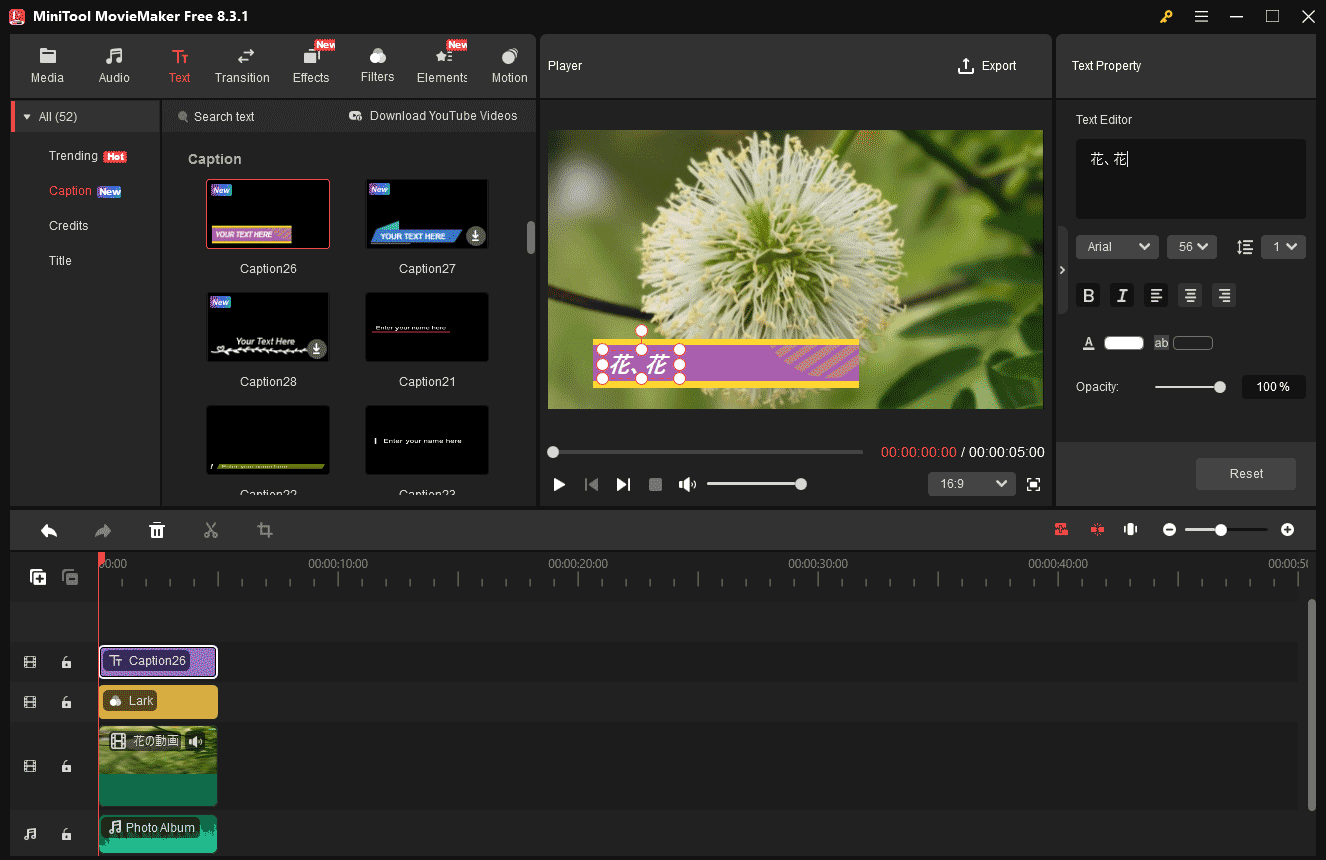The height and width of the screenshot is (860, 1326).
Task: Download the Caption27 template
Action: pos(476,236)
